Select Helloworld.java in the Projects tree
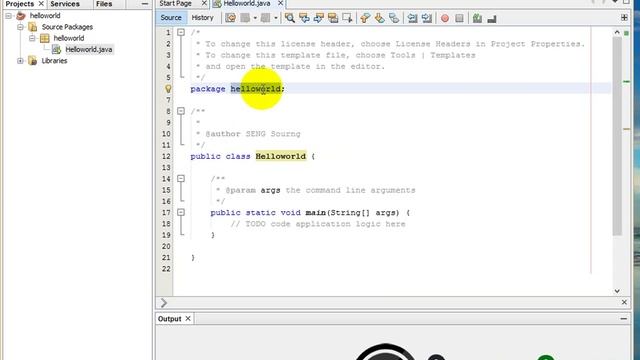Image resolution: width=640 pixels, height=360 pixels. click(x=89, y=50)
